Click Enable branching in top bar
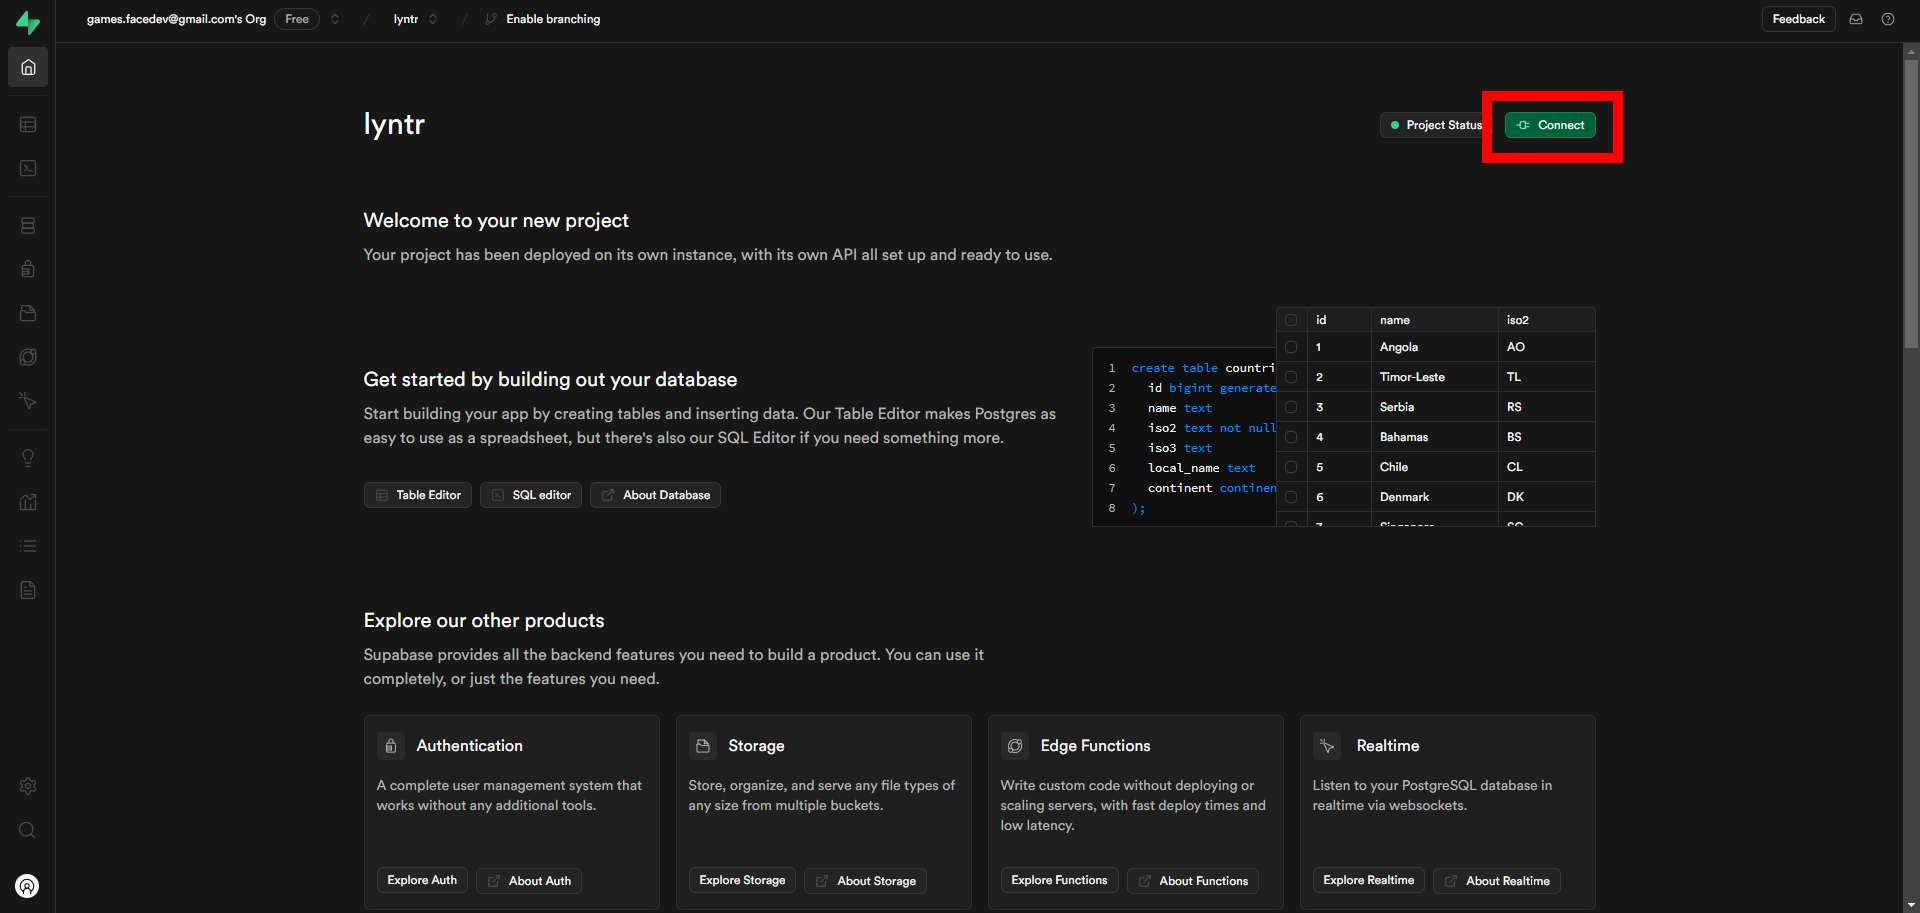Image resolution: width=1920 pixels, height=913 pixels. 543,19
